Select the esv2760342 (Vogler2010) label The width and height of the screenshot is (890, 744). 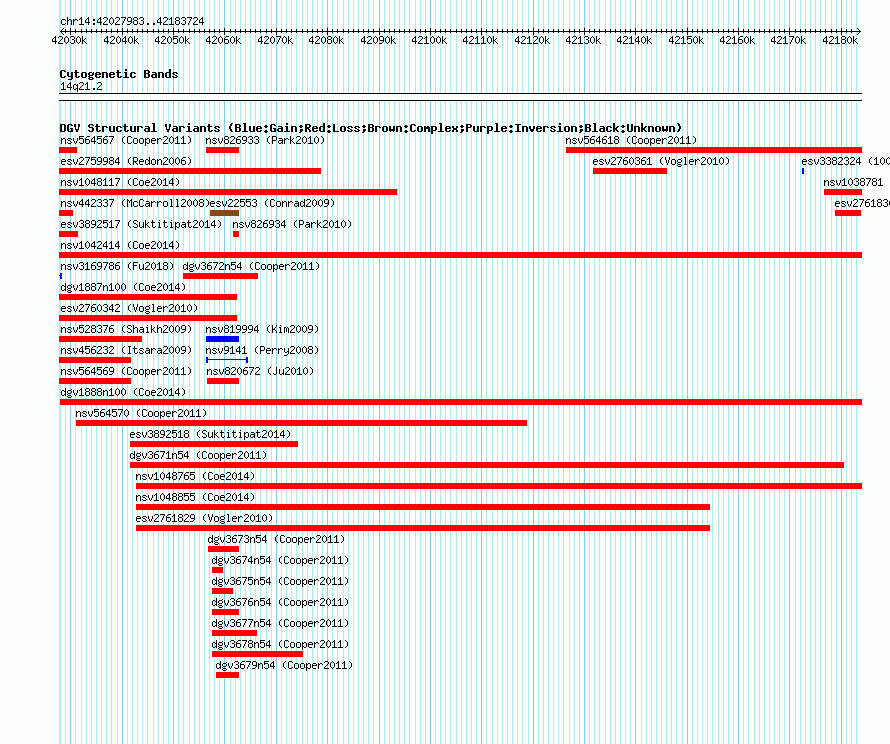[129, 308]
